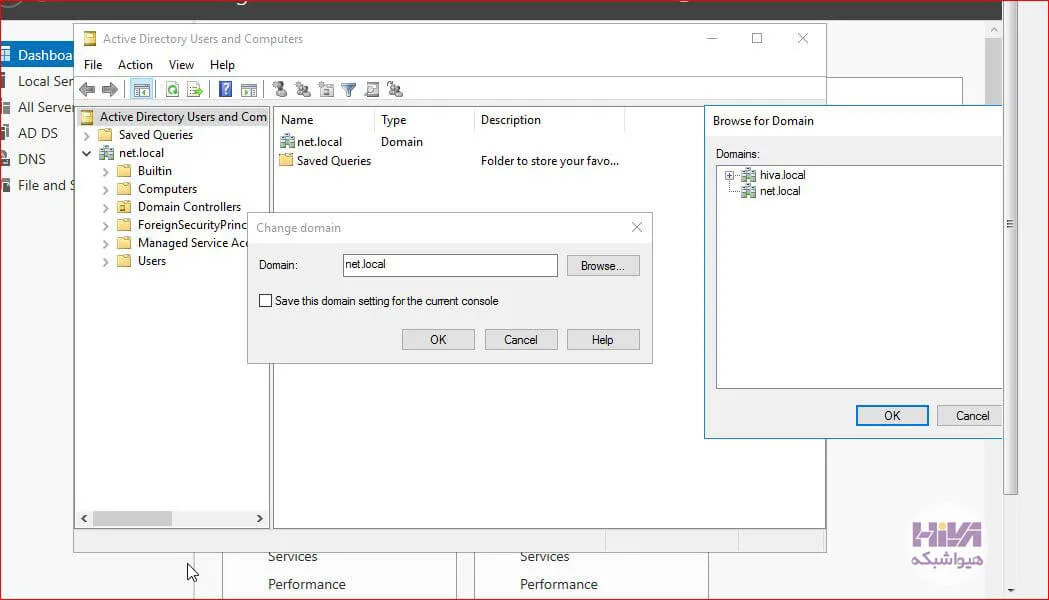The width and height of the screenshot is (1049, 600).
Task: Click the Back arrow toolbar icon
Action: 87,89
